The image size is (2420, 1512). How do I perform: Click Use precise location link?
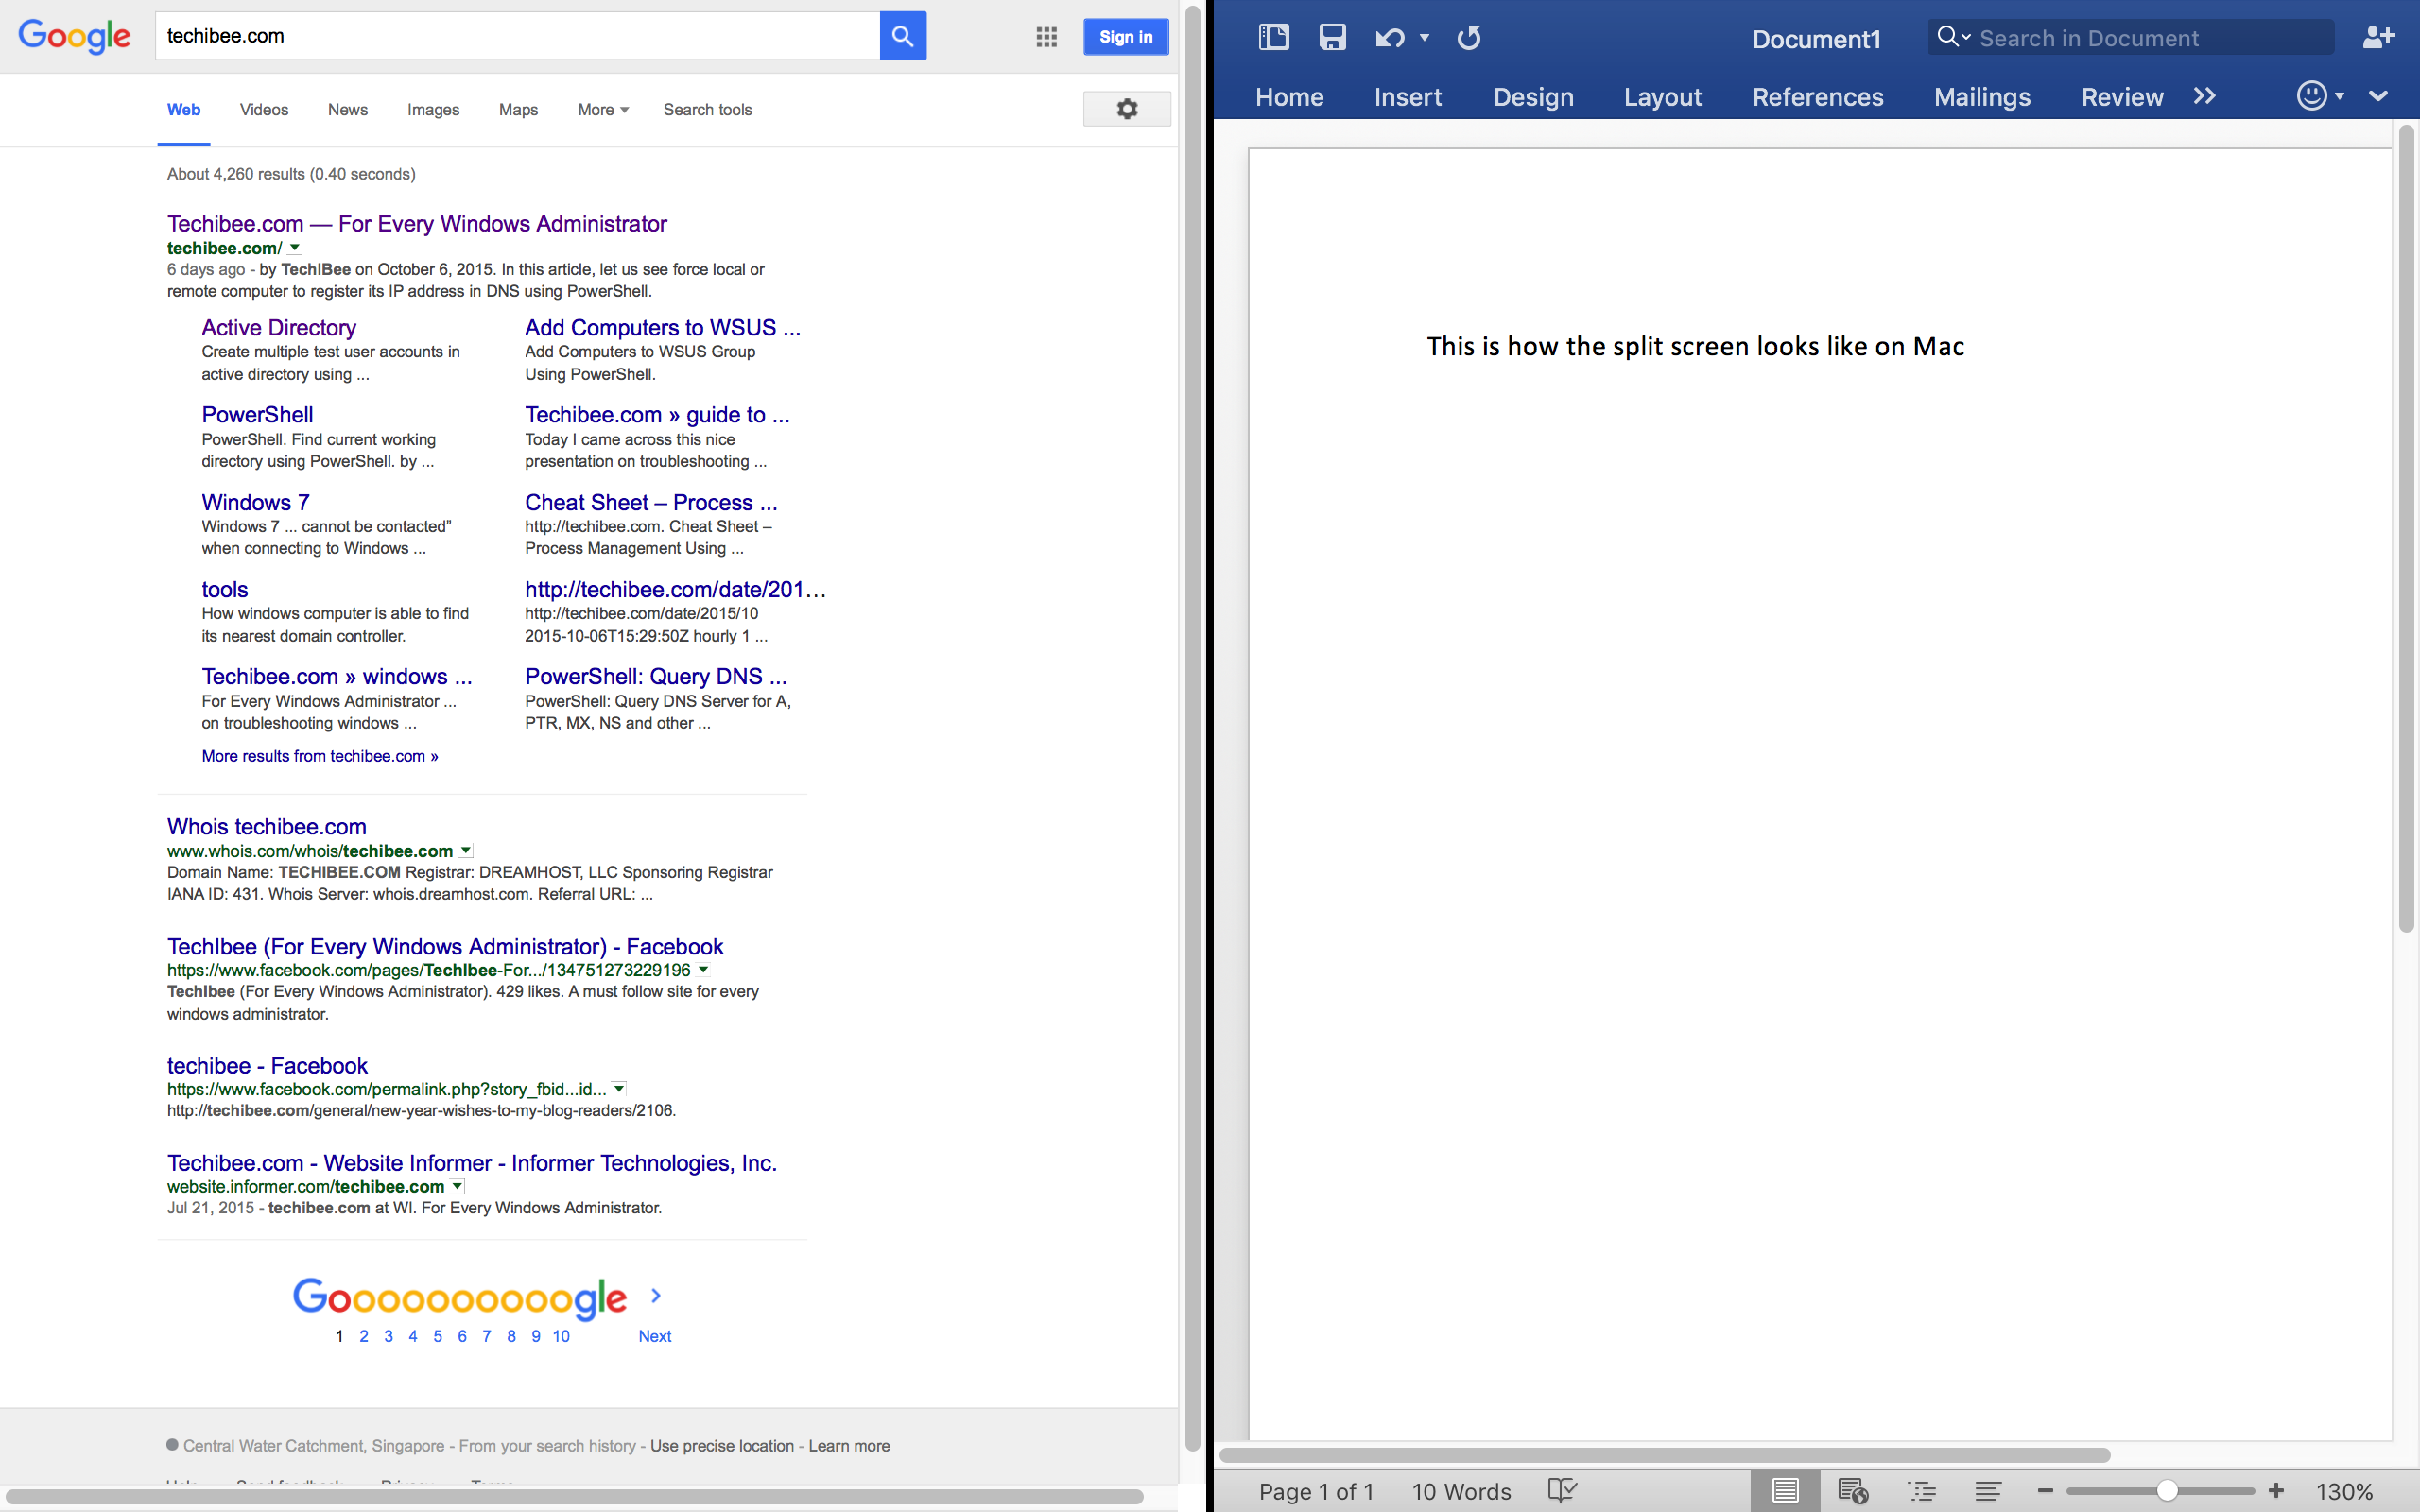722,1446
